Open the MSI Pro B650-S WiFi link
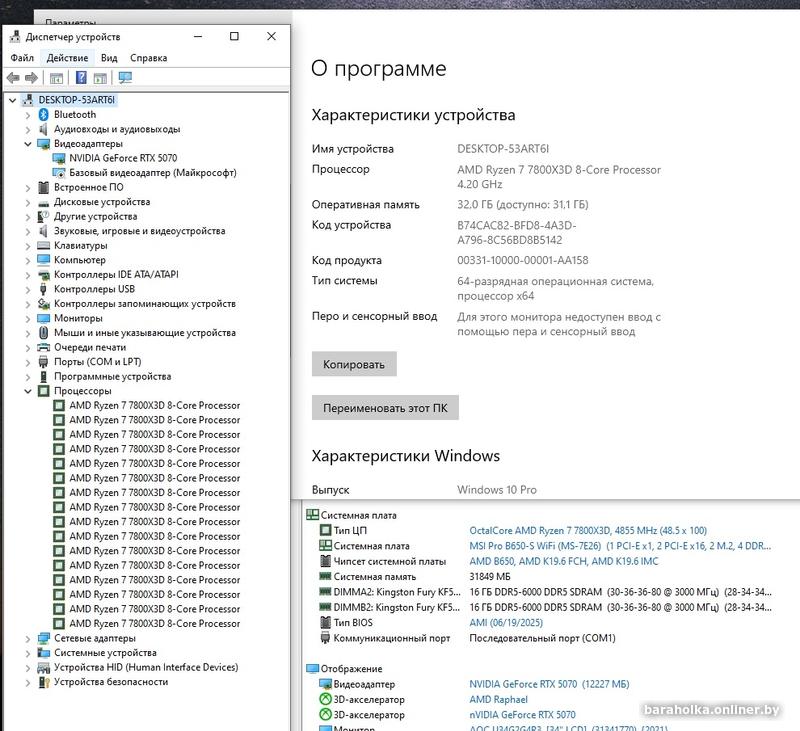 (535, 546)
